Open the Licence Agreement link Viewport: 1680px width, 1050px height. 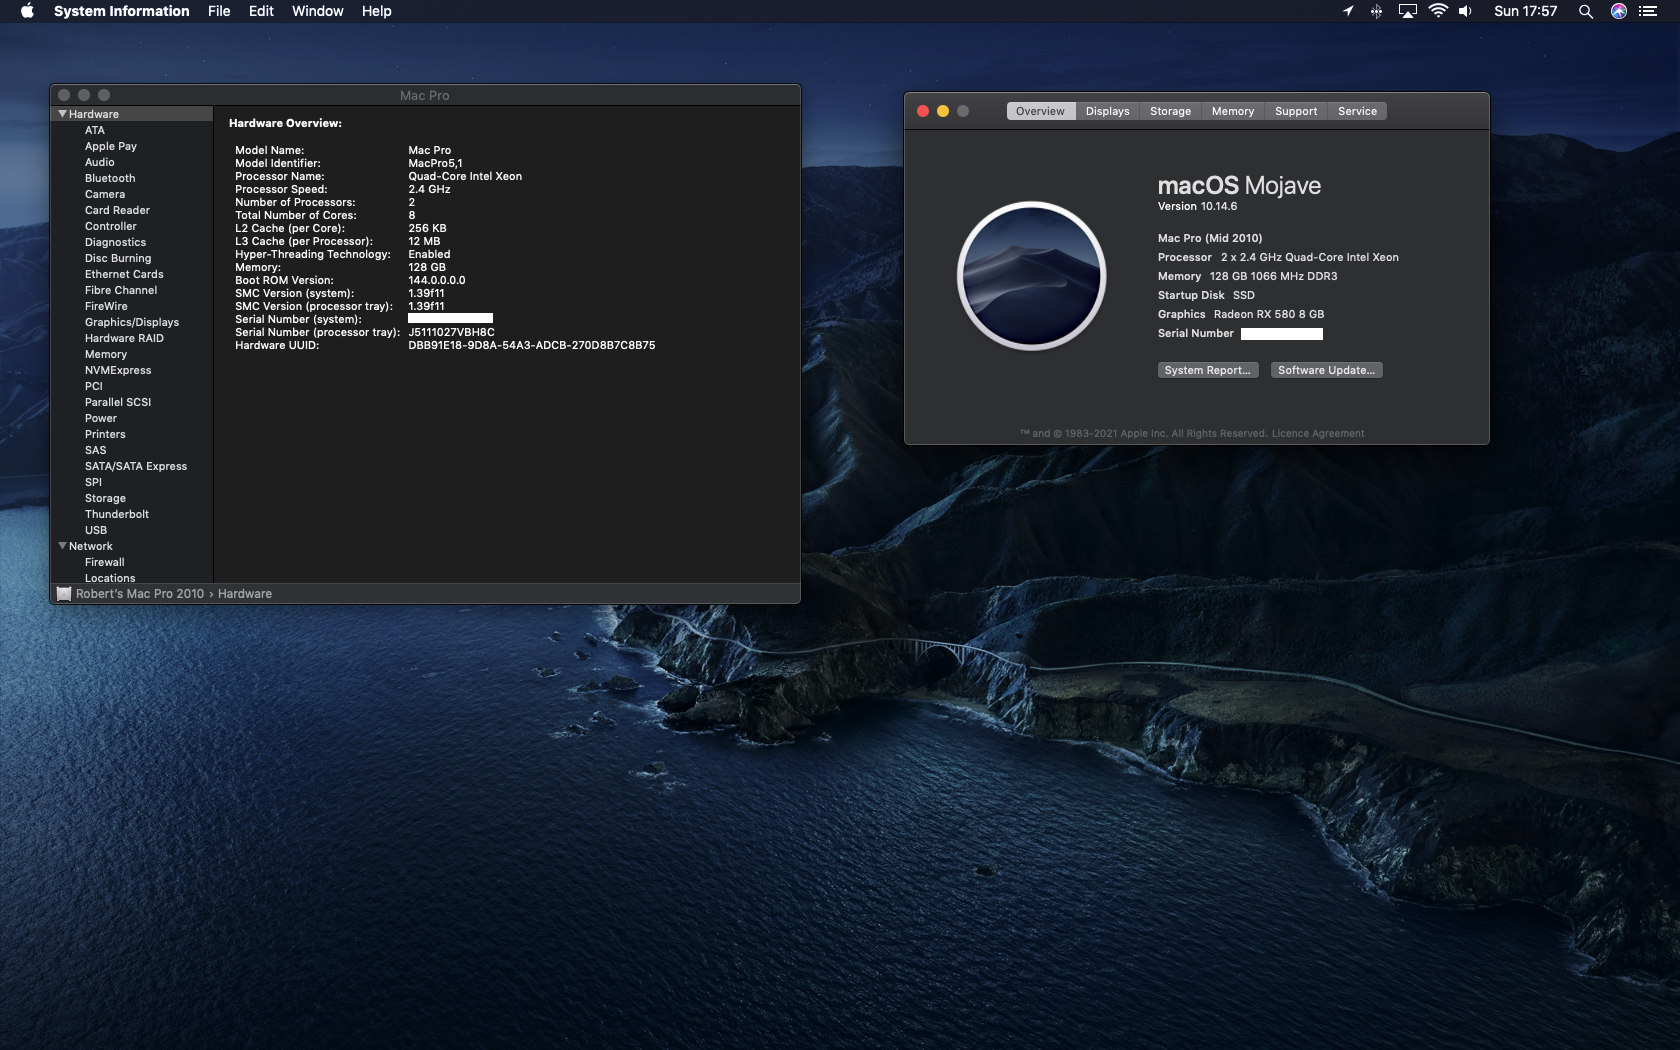tap(1318, 434)
